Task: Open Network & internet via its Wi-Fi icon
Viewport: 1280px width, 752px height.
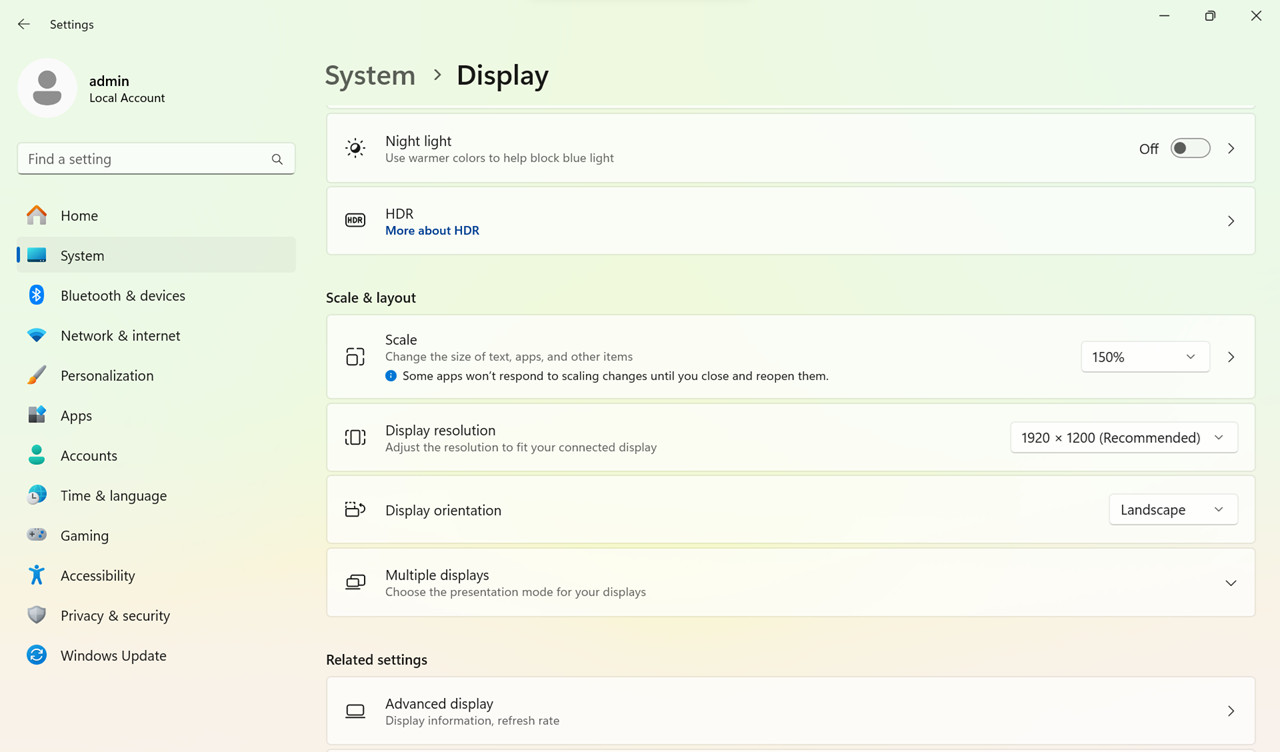Action: [x=37, y=335]
